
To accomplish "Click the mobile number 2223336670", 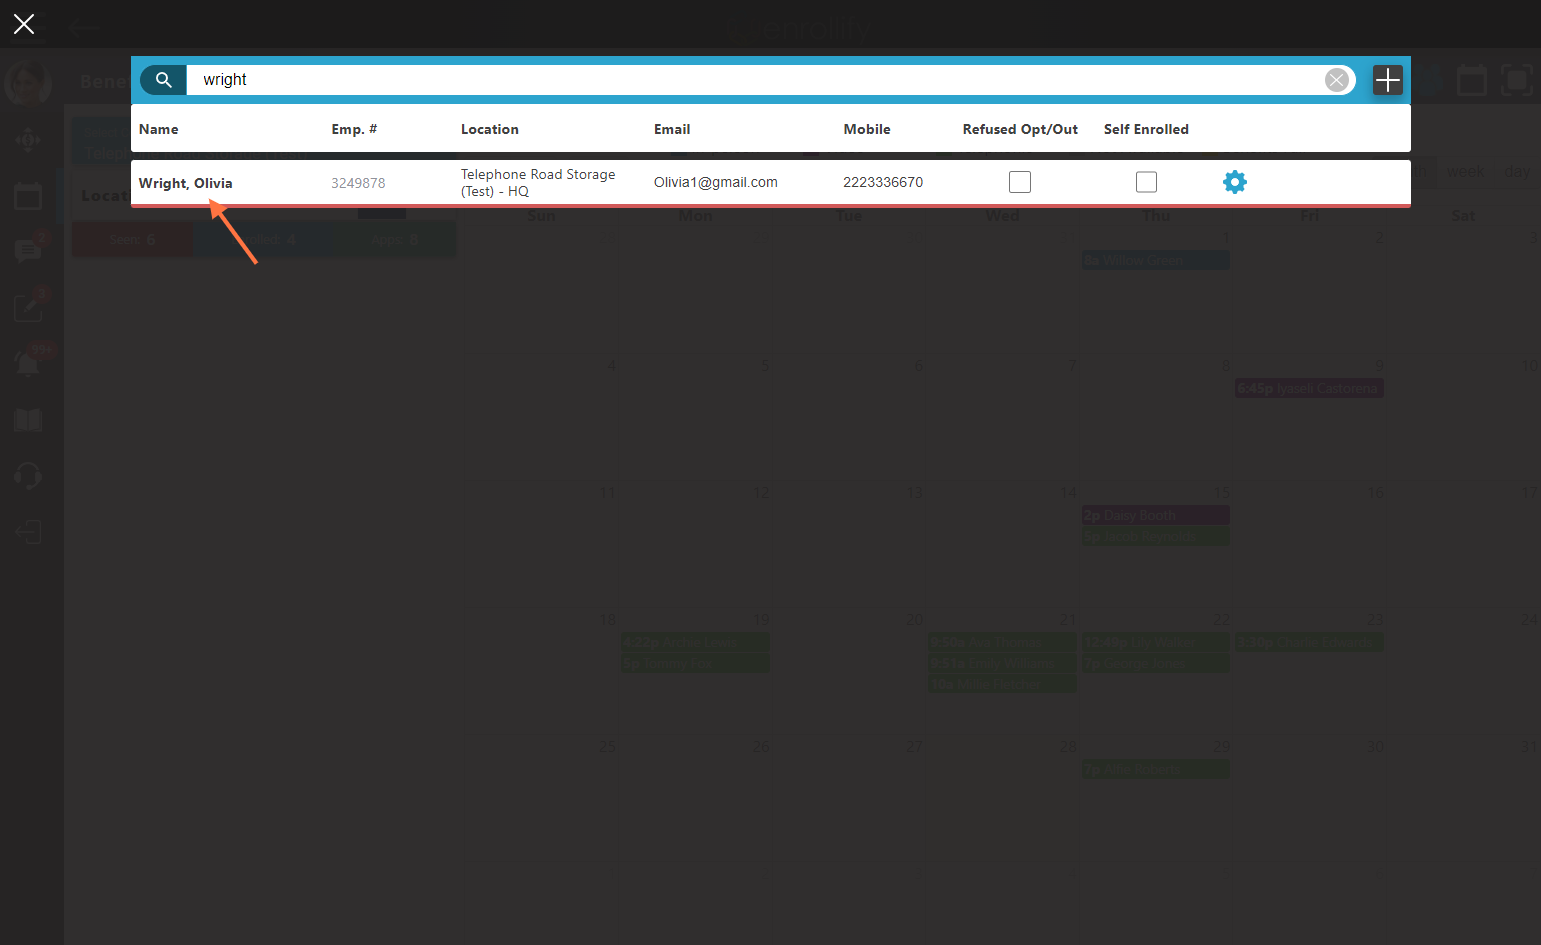I will (883, 182).
